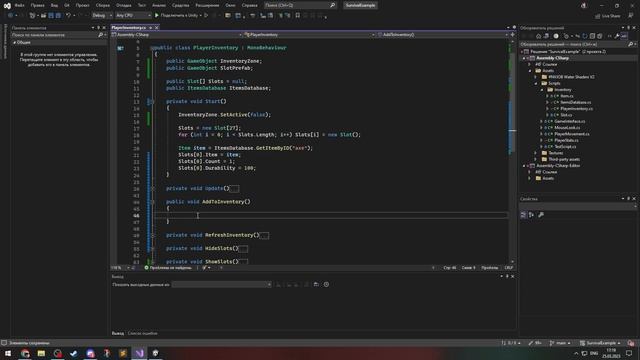Click the Undo arrow in the toolbar
The image size is (640, 360).
[x=68, y=15]
